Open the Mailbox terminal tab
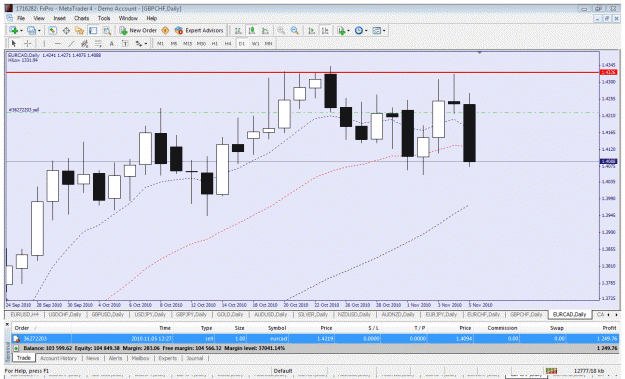Screen dimensions: 625x379 [140, 358]
